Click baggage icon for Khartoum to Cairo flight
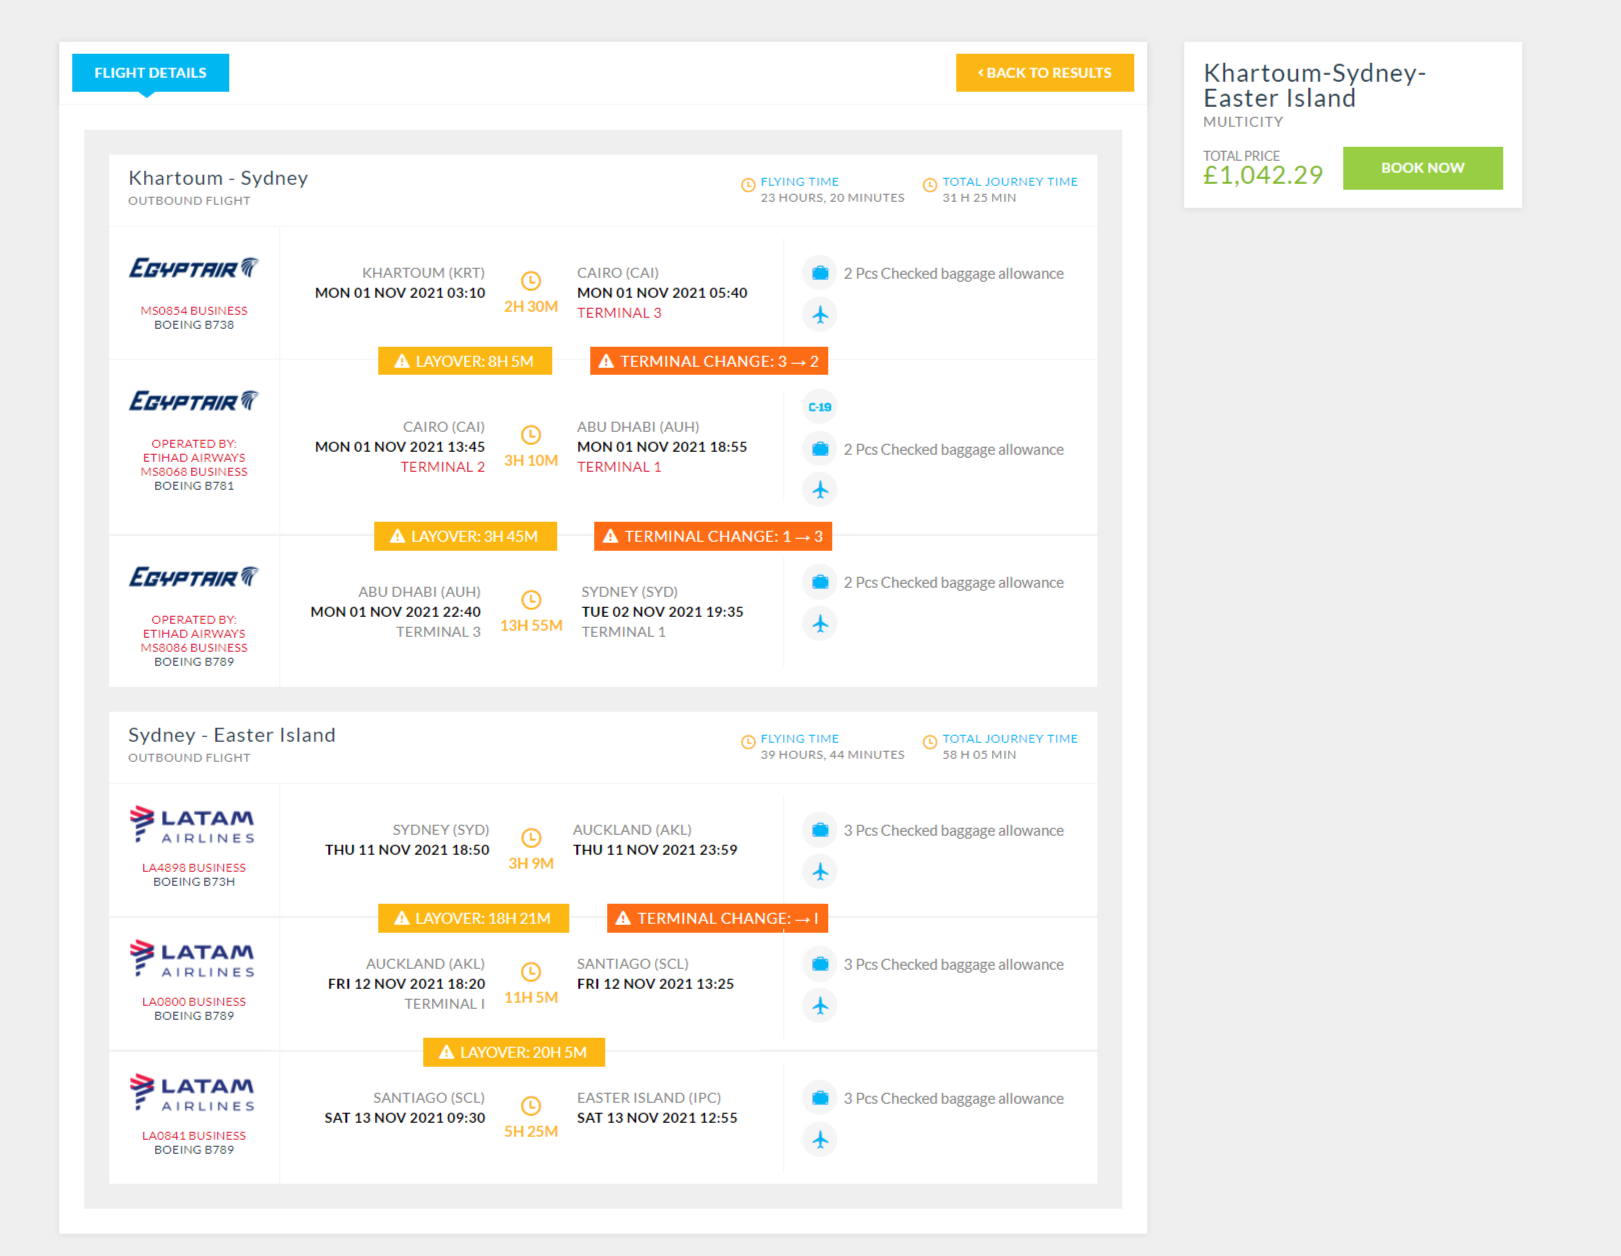The image size is (1621, 1256). (x=820, y=273)
